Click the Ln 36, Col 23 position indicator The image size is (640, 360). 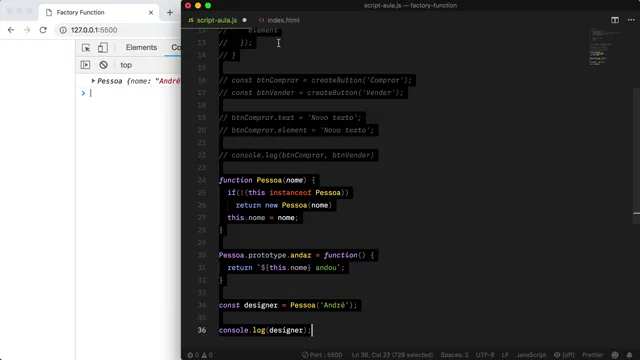[392, 355]
